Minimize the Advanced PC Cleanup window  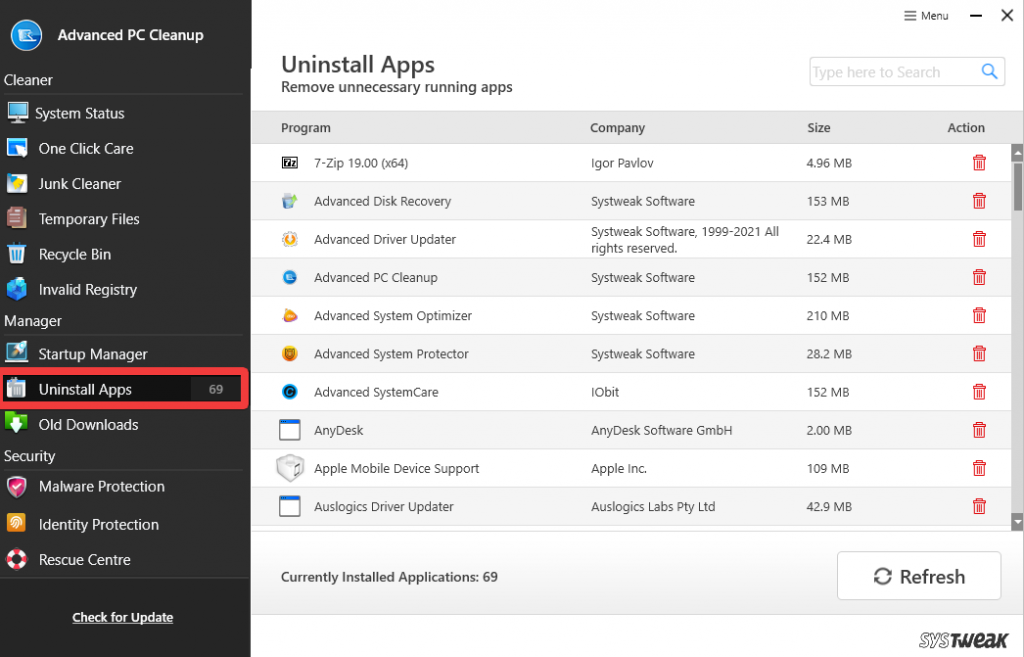point(976,16)
